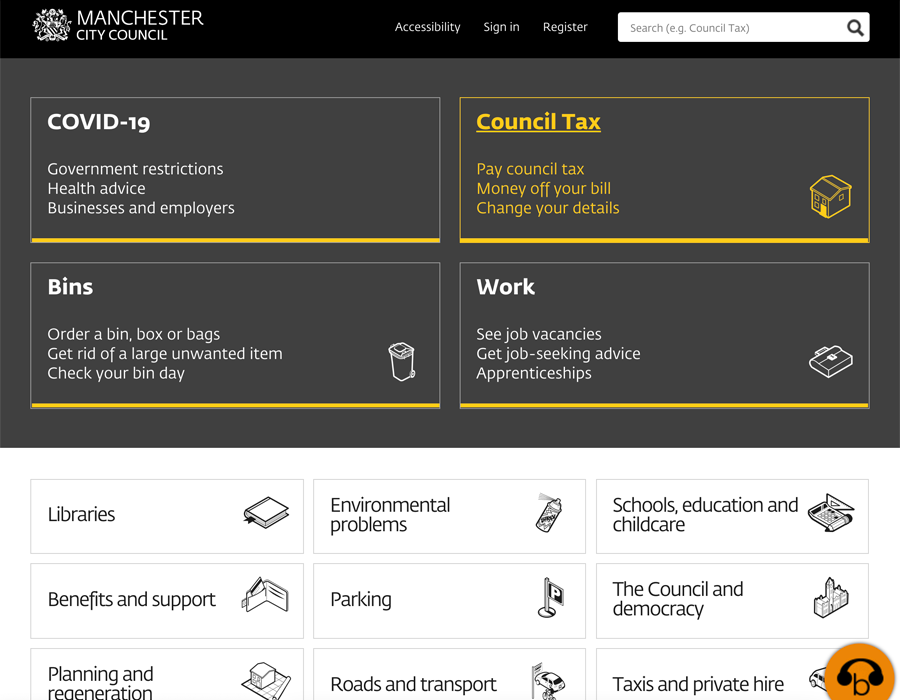Click the Council and democracy building icon

pos(830,598)
